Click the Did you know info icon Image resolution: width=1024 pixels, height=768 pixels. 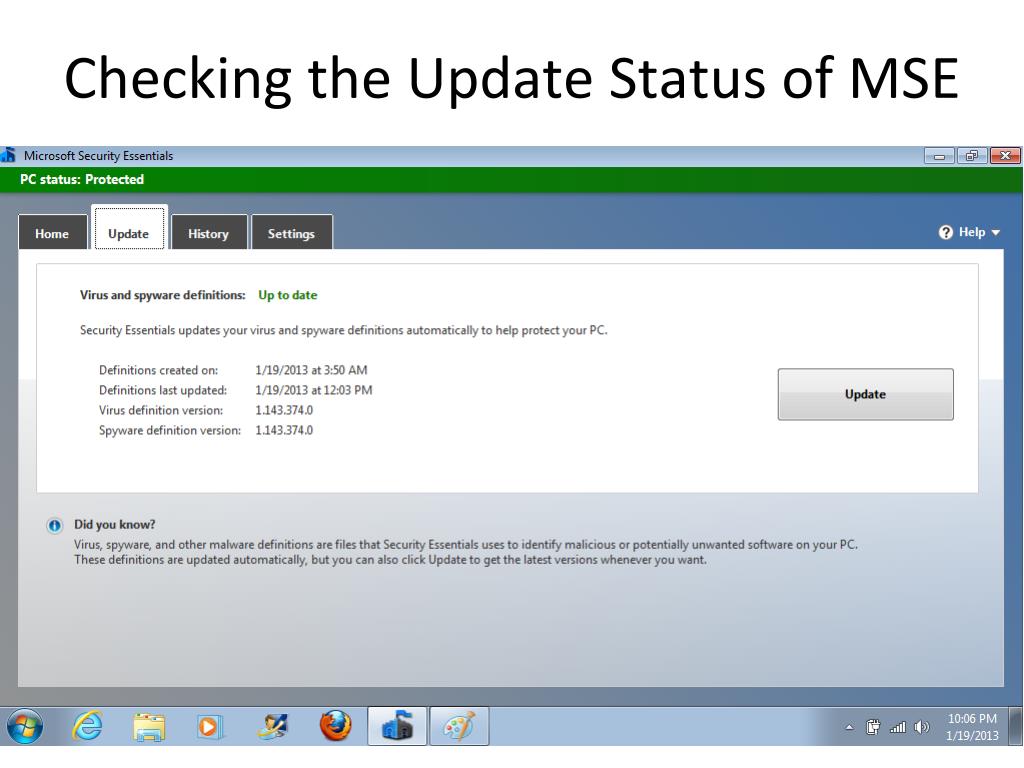coord(54,525)
